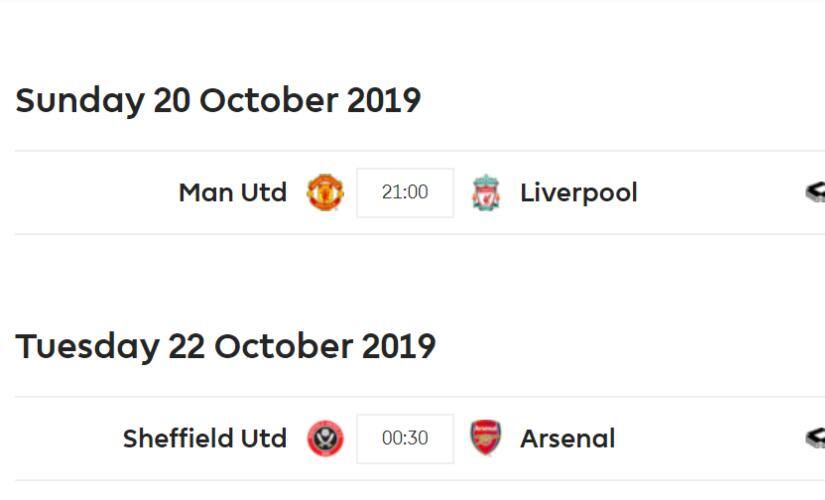Viewport: 825px width, 500px height.
Task: Click the Manchester United club crest
Action: 325,192
